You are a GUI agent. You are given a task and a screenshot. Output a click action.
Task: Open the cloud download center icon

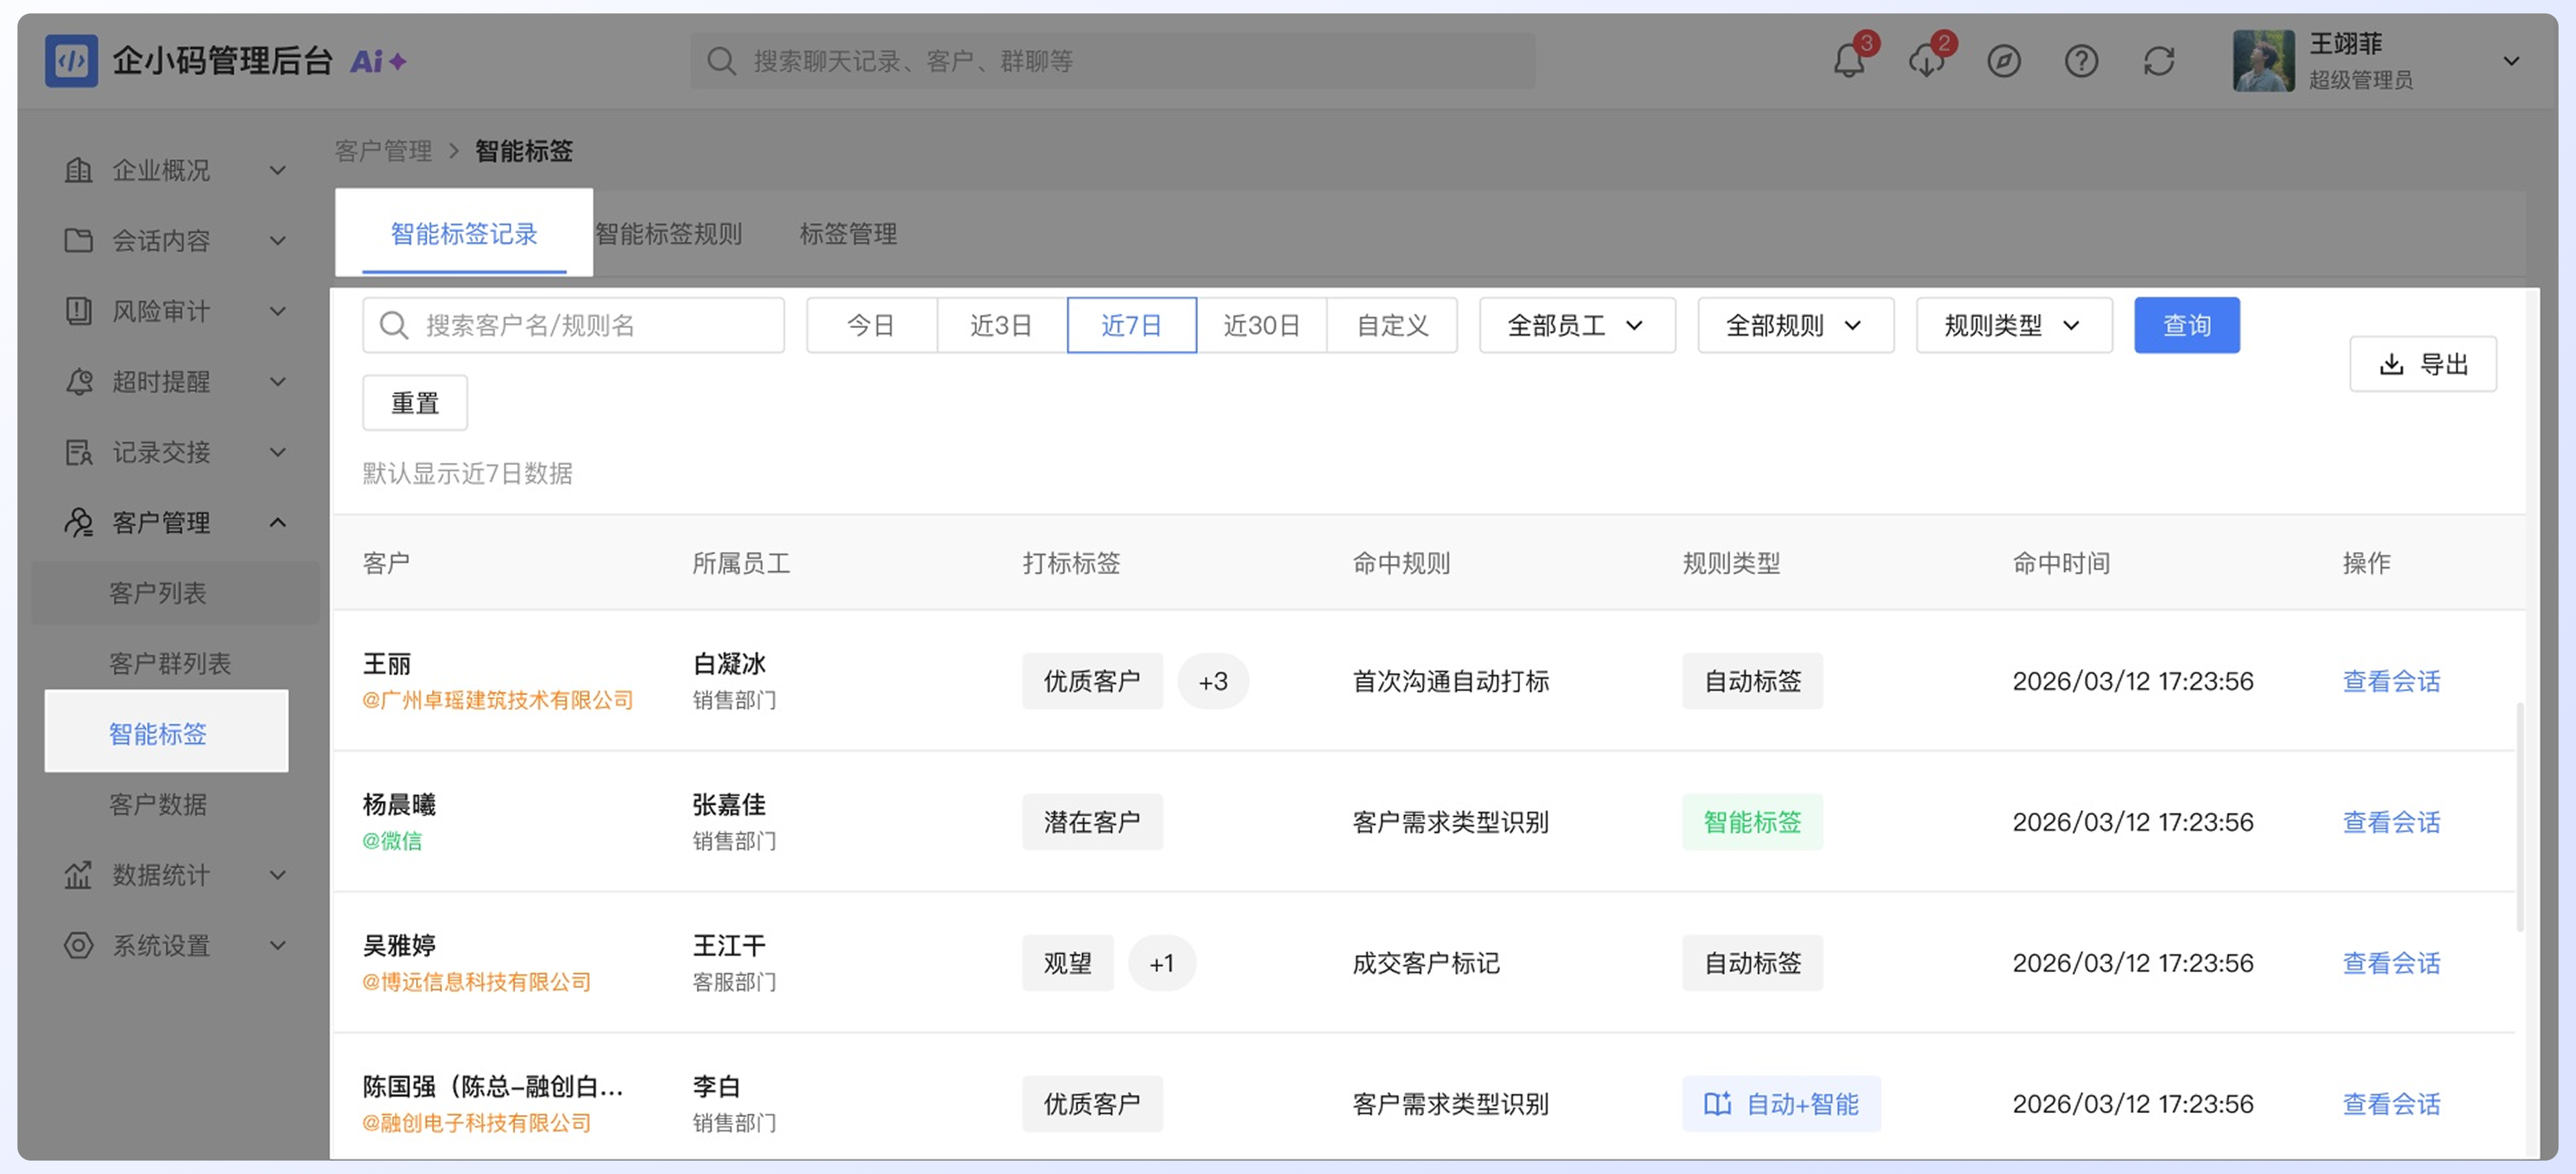pyautogui.click(x=1926, y=61)
